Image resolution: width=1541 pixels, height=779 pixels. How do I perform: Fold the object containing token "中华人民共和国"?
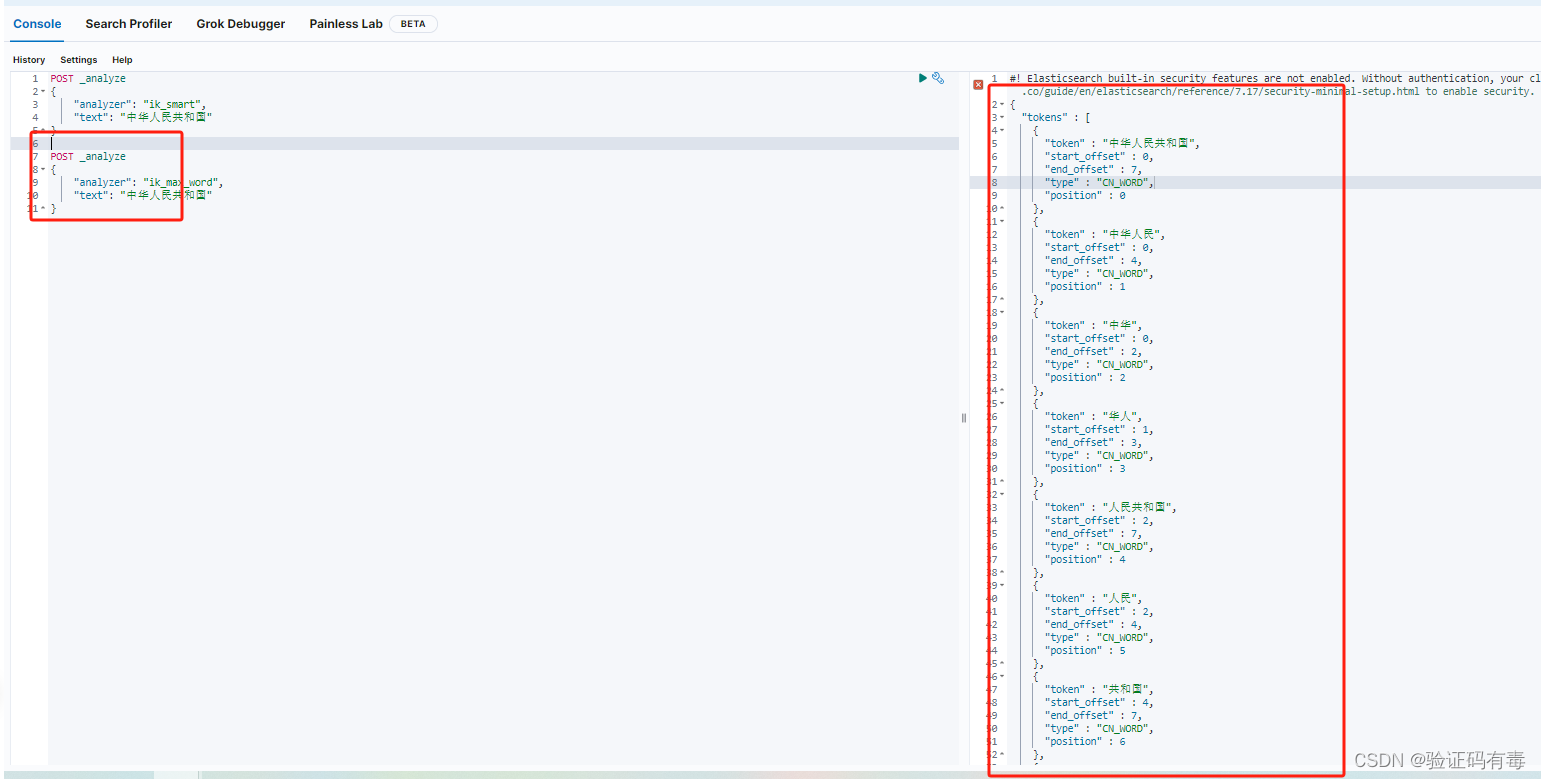1003,130
